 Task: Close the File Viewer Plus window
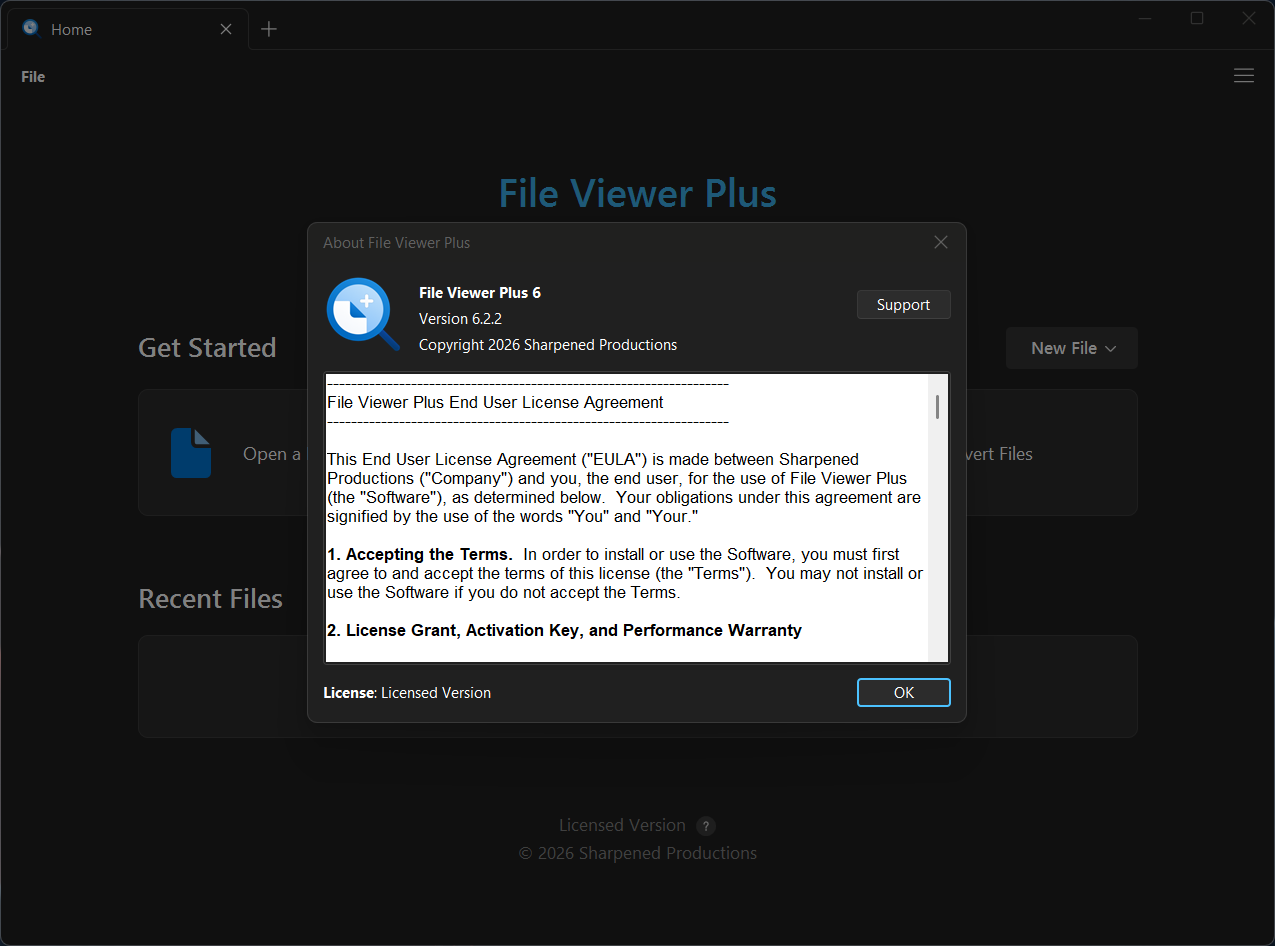tap(1249, 18)
